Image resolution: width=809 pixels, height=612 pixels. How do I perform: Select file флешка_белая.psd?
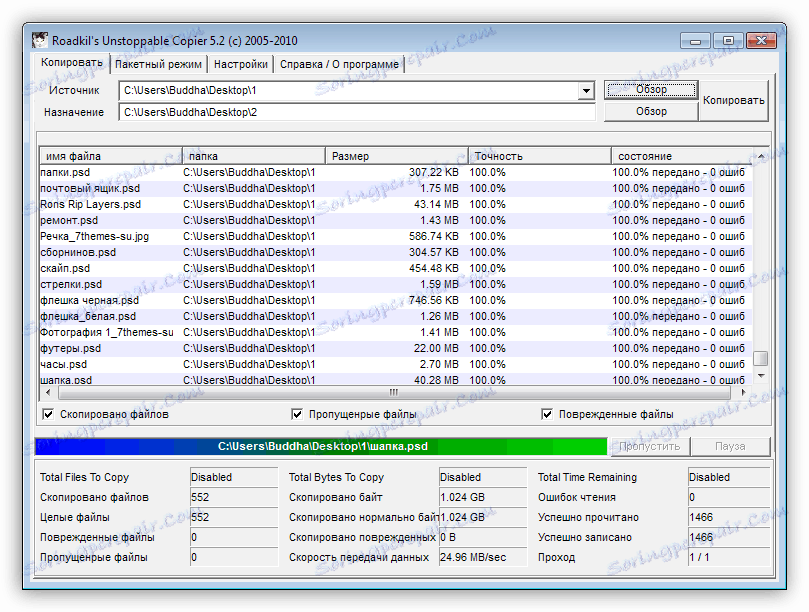(88, 316)
